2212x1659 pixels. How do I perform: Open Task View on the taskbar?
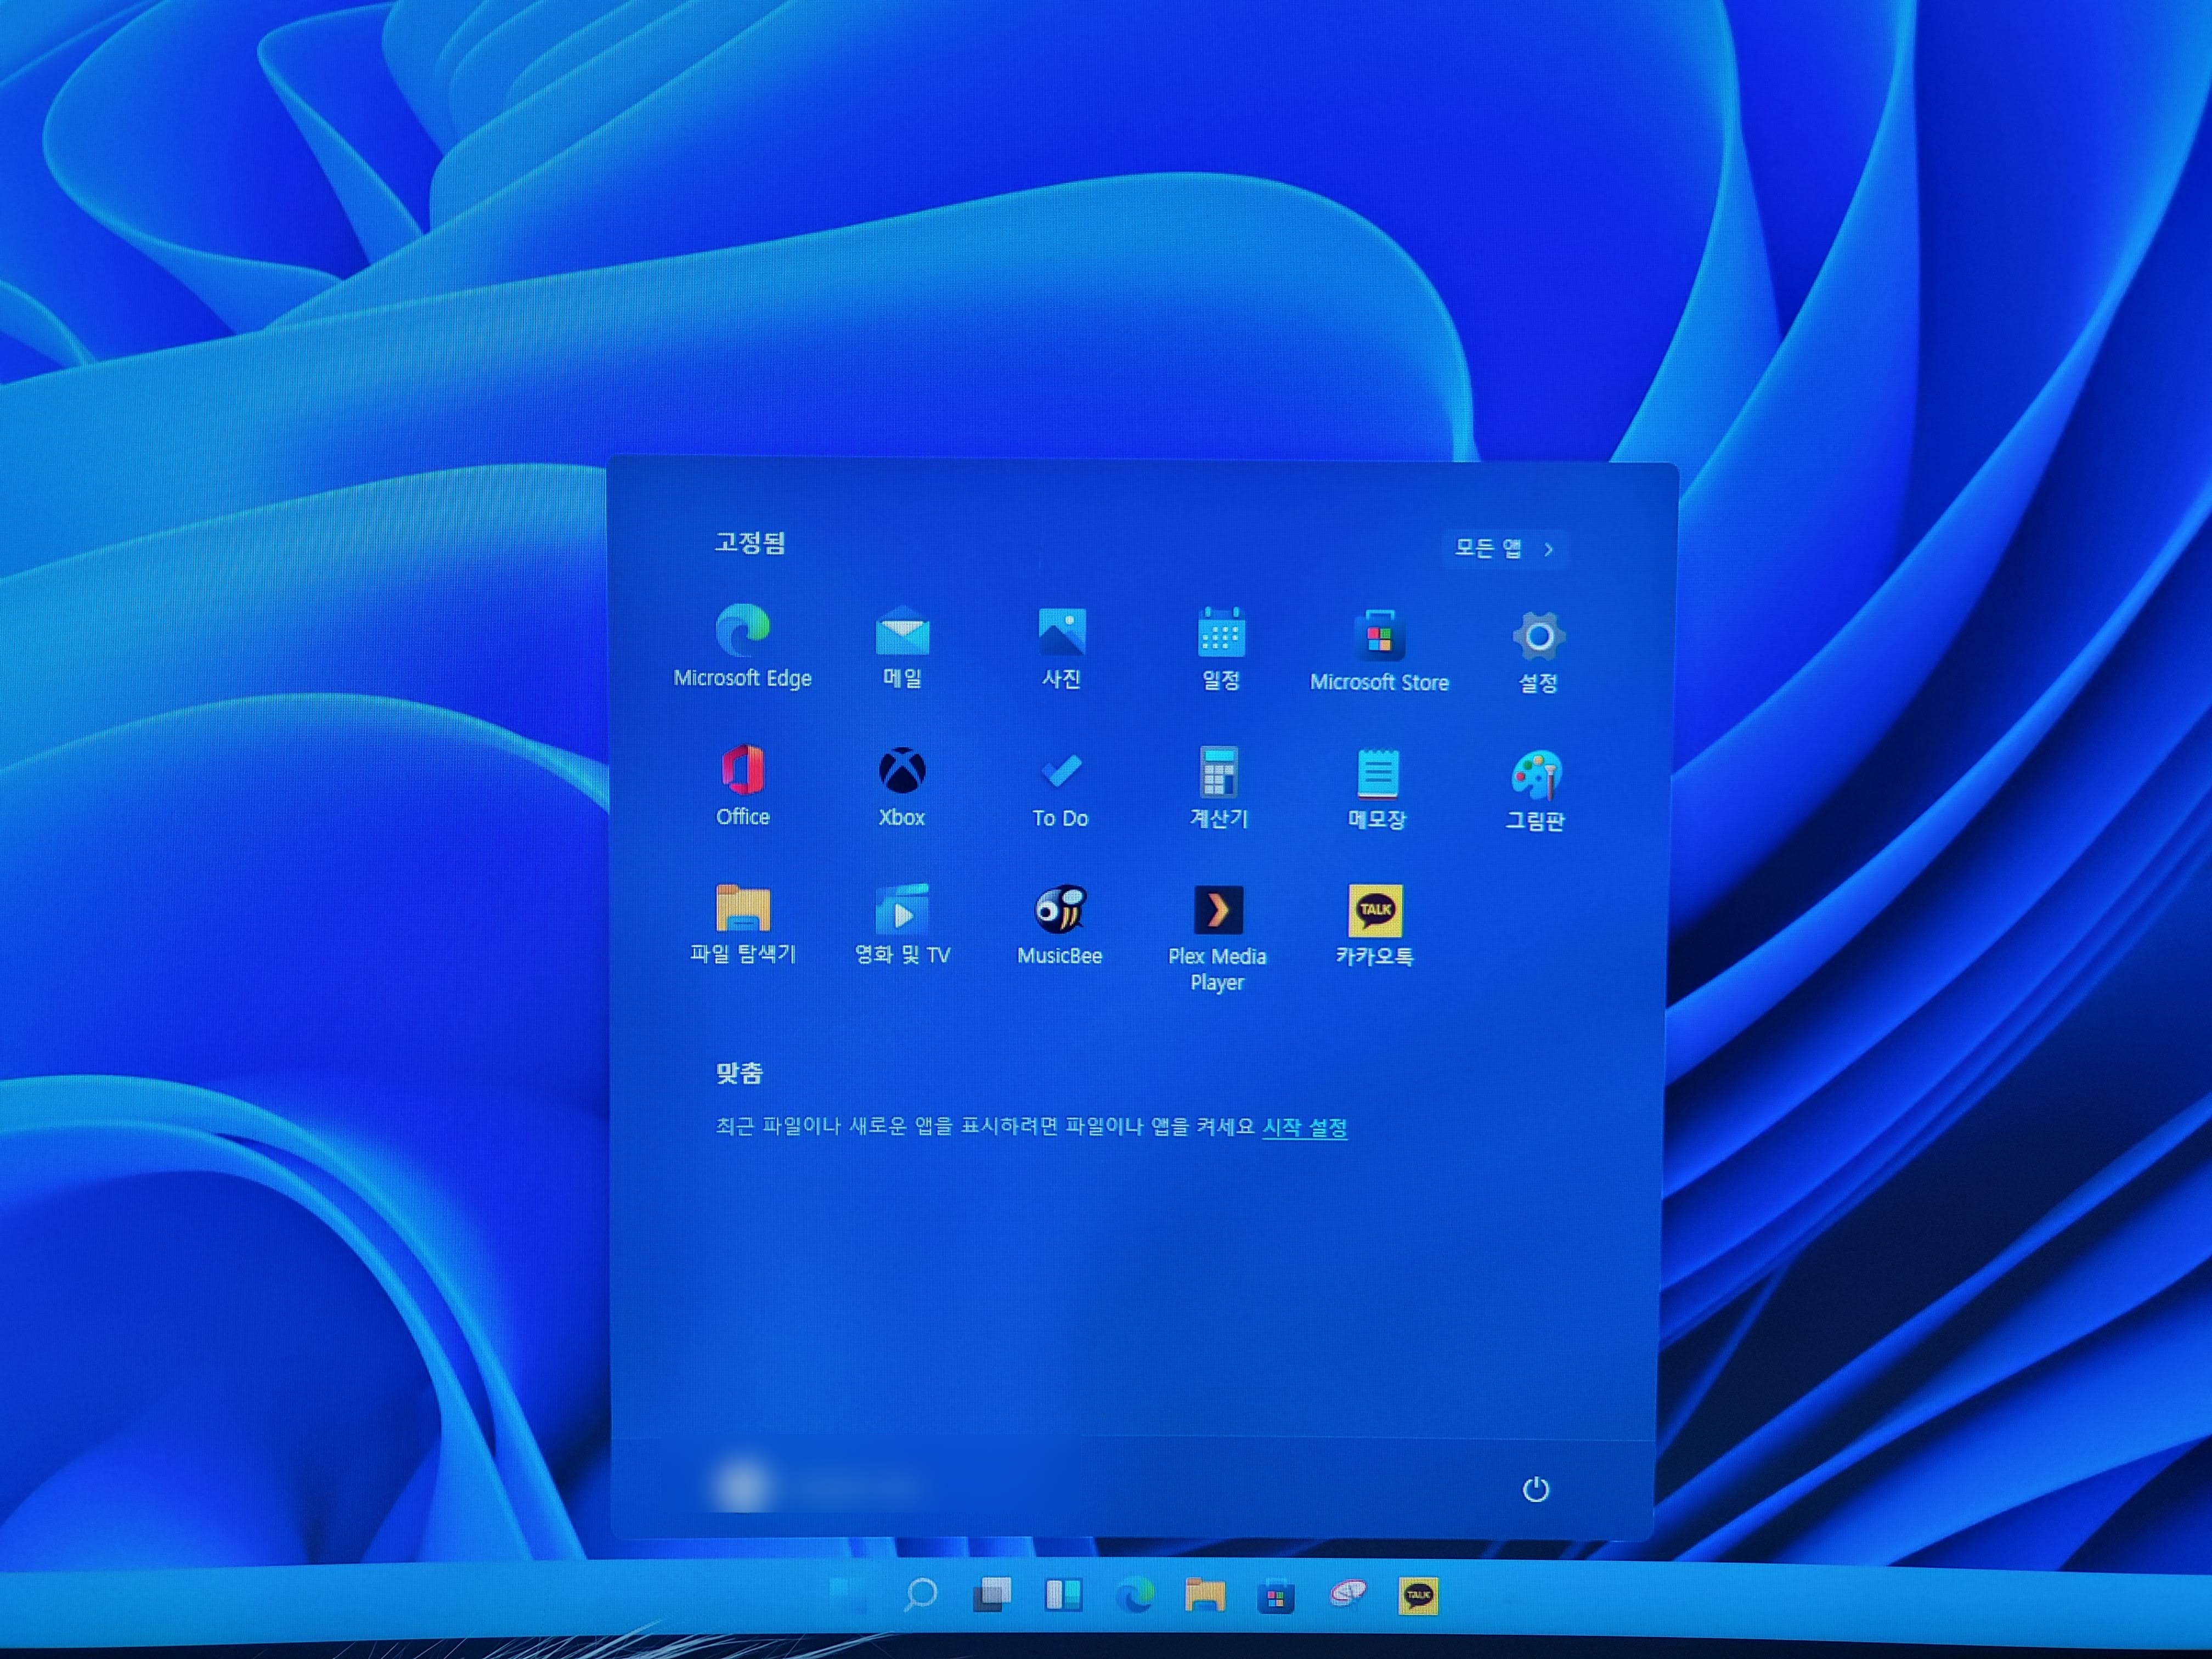point(992,1594)
